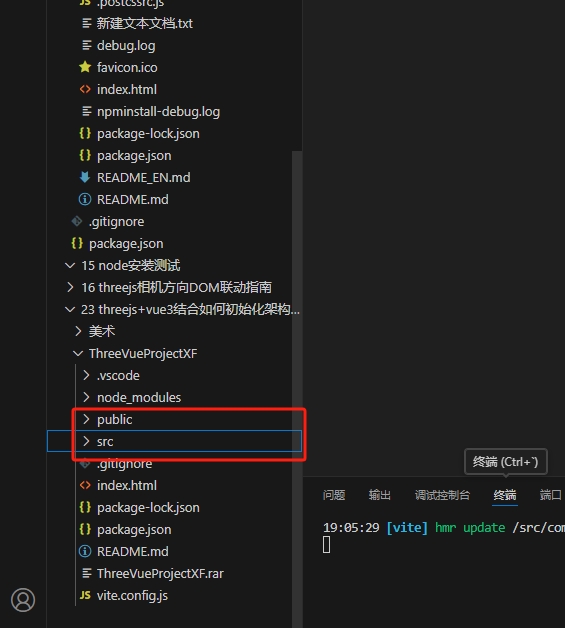Expand the .vscode folder
This screenshot has width=565, height=628.
pos(86,375)
